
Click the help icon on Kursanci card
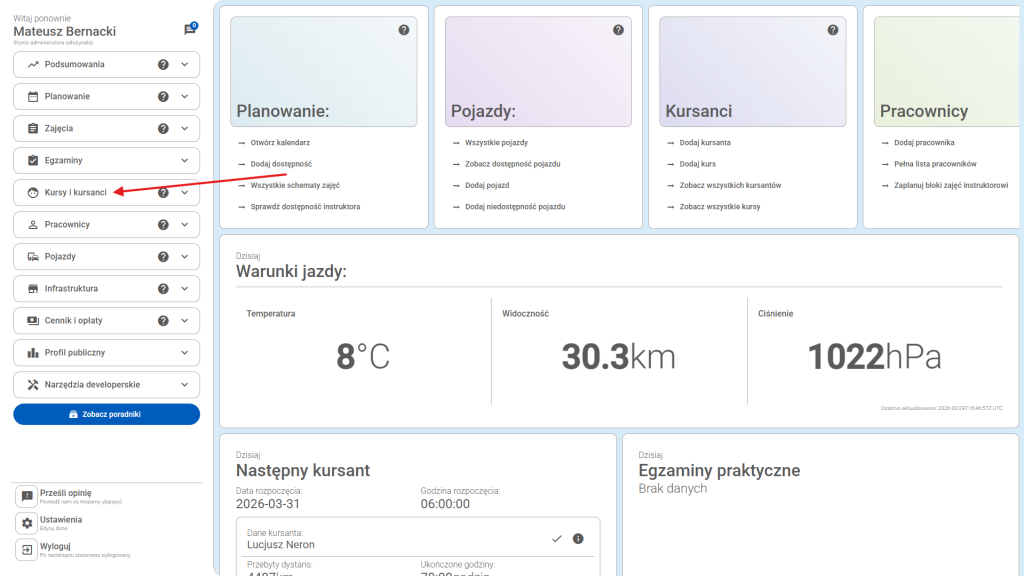point(833,30)
